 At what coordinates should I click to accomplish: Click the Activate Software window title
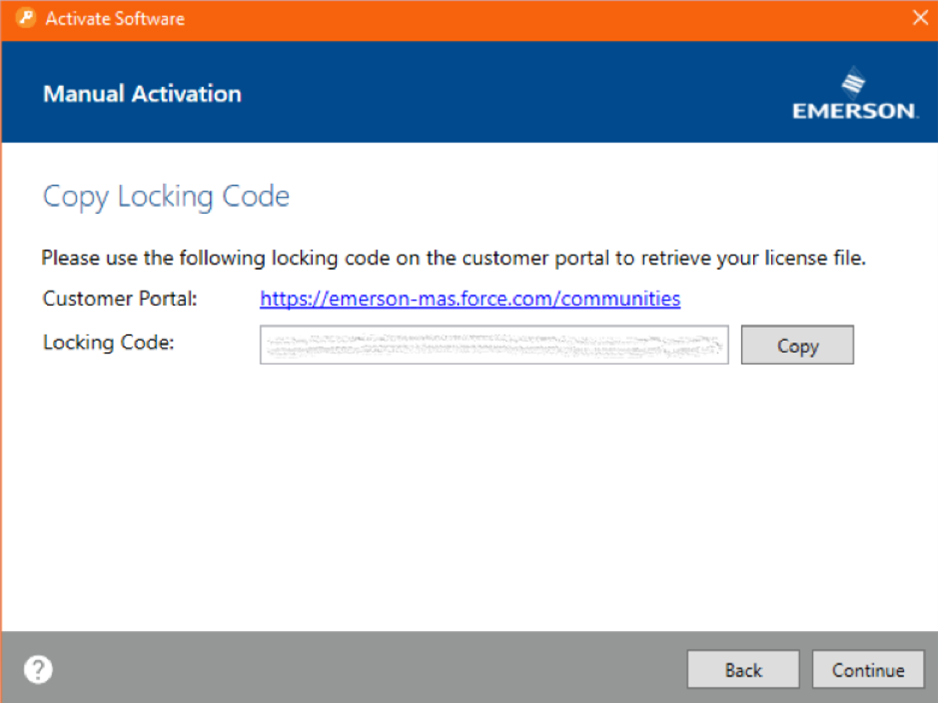coord(115,19)
